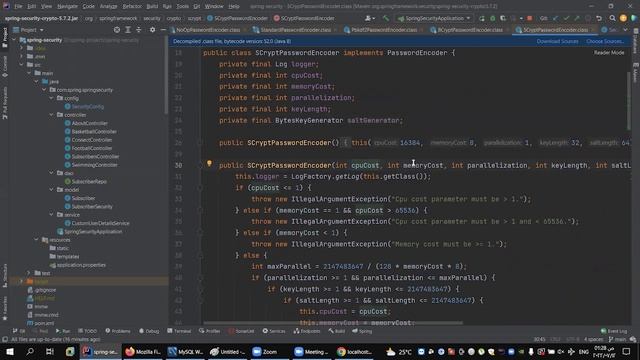Image resolution: width=640 pixels, height=360 pixels.
Task: Click the yellow lightbulb intention icon on line 30
Action: [x=209, y=163]
